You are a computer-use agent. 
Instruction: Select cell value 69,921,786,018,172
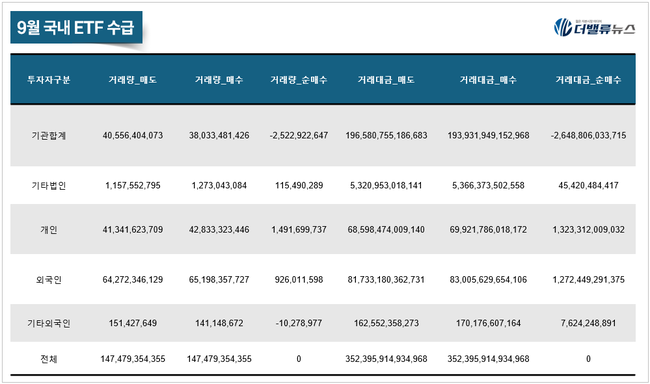tap(488, 229)
